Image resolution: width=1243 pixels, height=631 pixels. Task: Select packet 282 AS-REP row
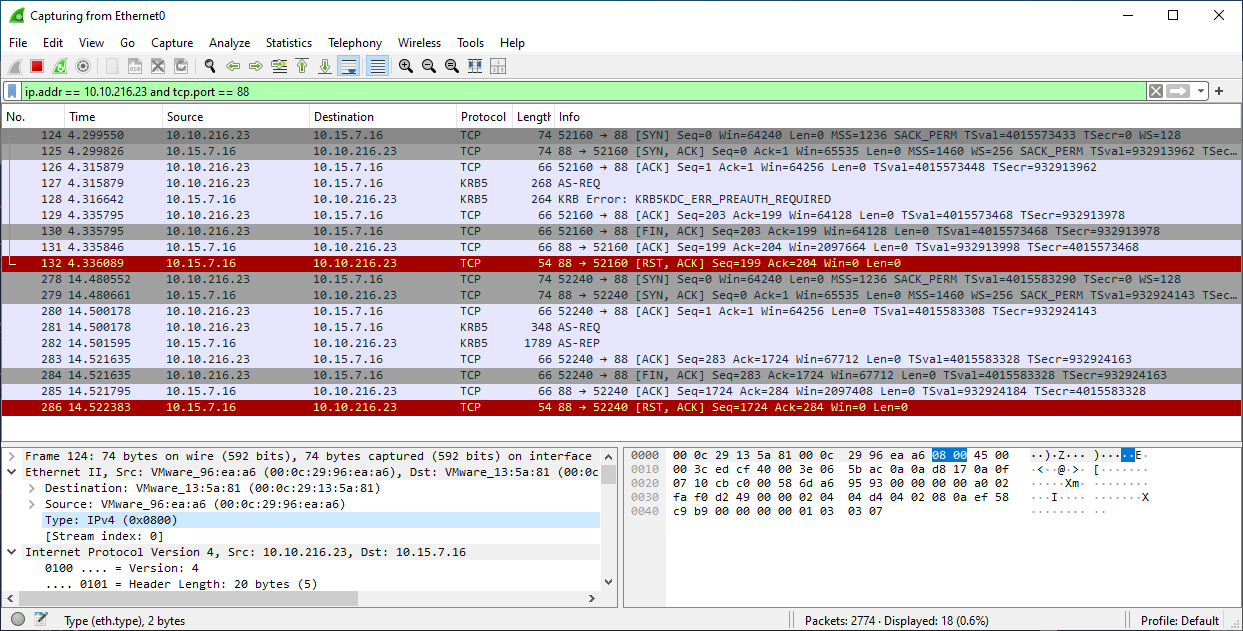point(621,343)
